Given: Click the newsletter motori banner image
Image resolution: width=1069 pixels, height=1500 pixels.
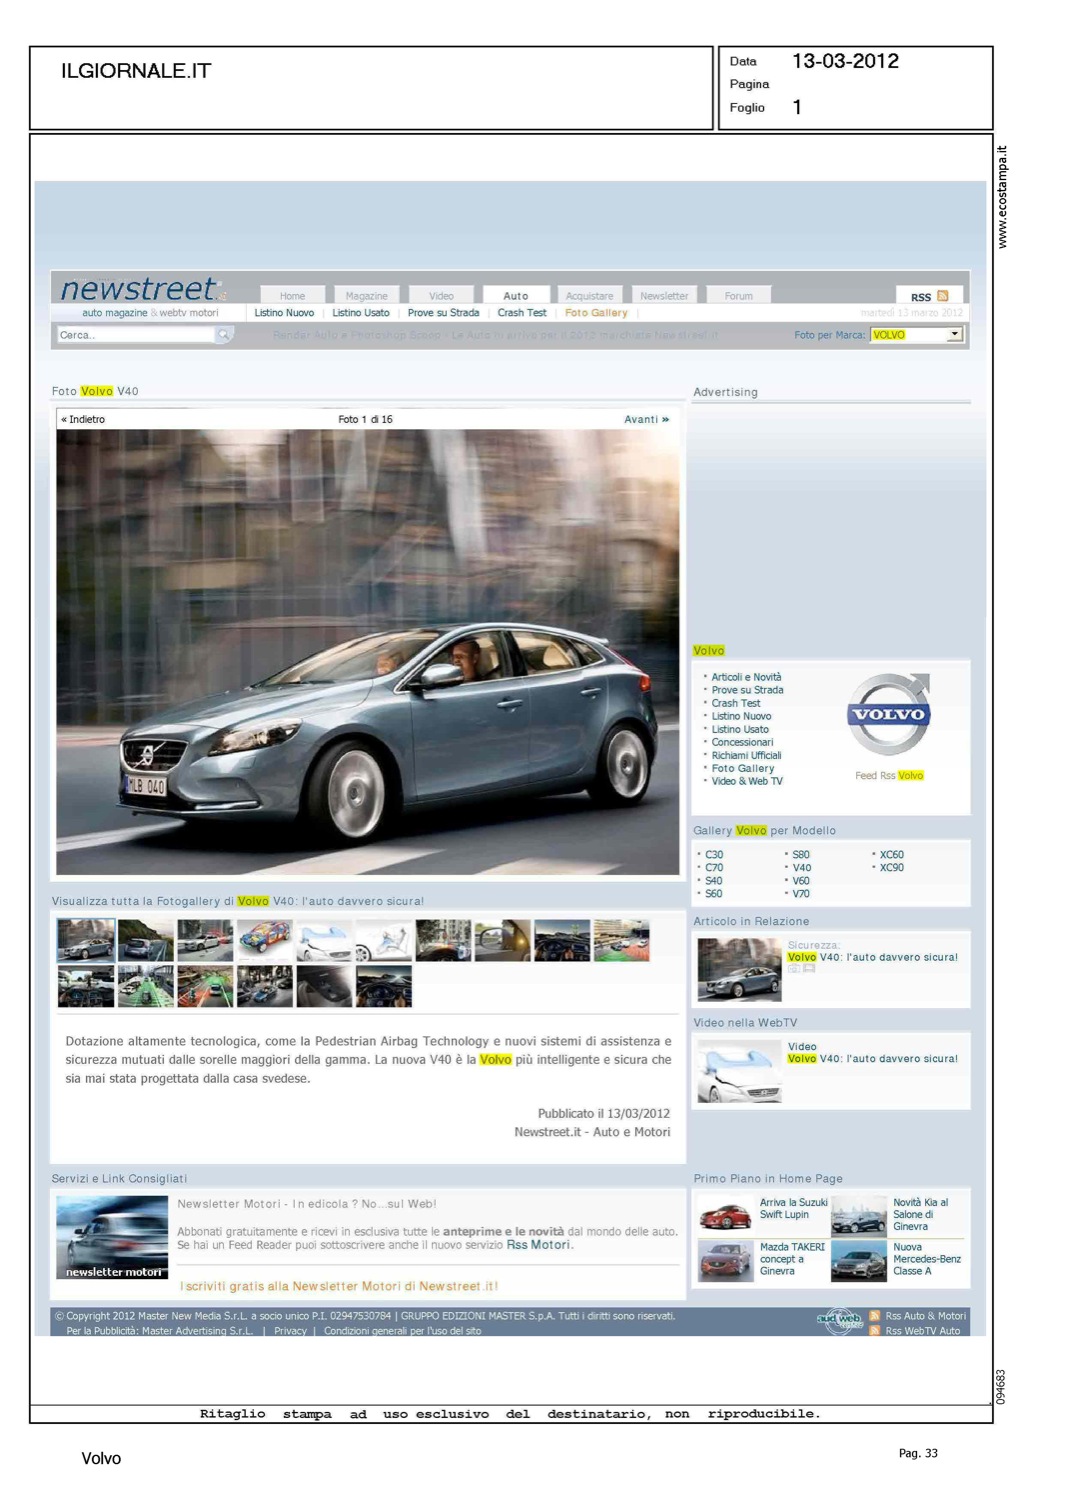Looking at the screenshot, I should click(112, 1237).
